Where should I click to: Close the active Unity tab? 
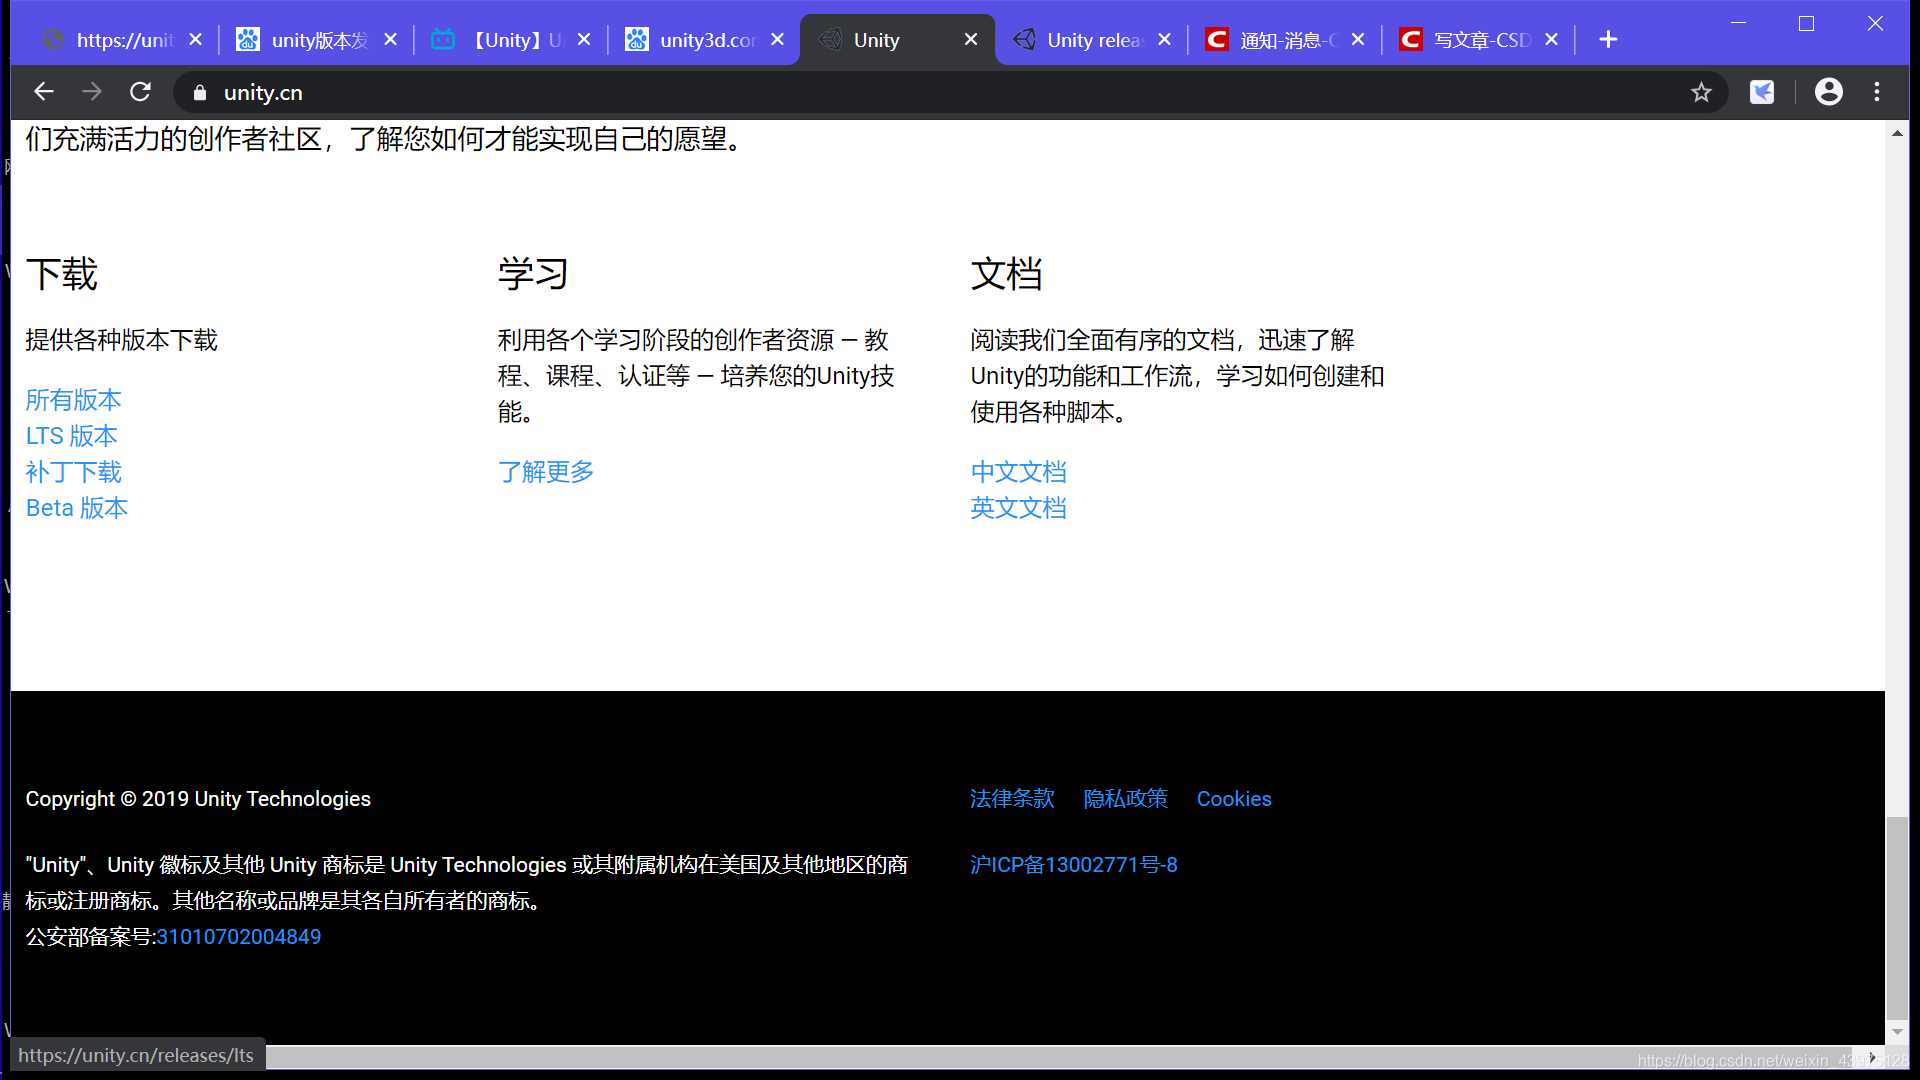[x=971, y=39]
